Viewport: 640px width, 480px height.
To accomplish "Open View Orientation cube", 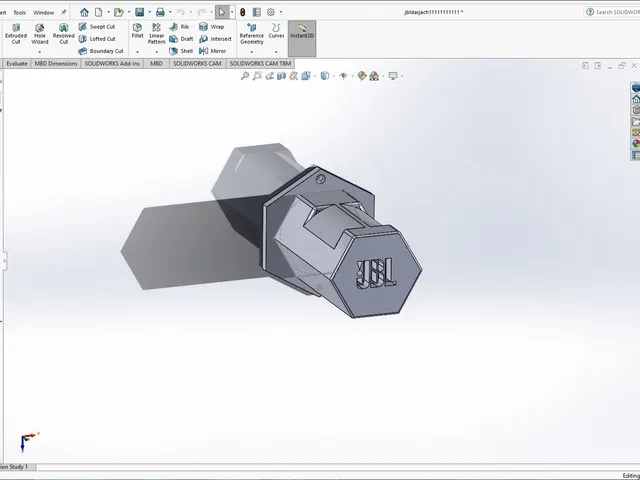I will (306, 76).
